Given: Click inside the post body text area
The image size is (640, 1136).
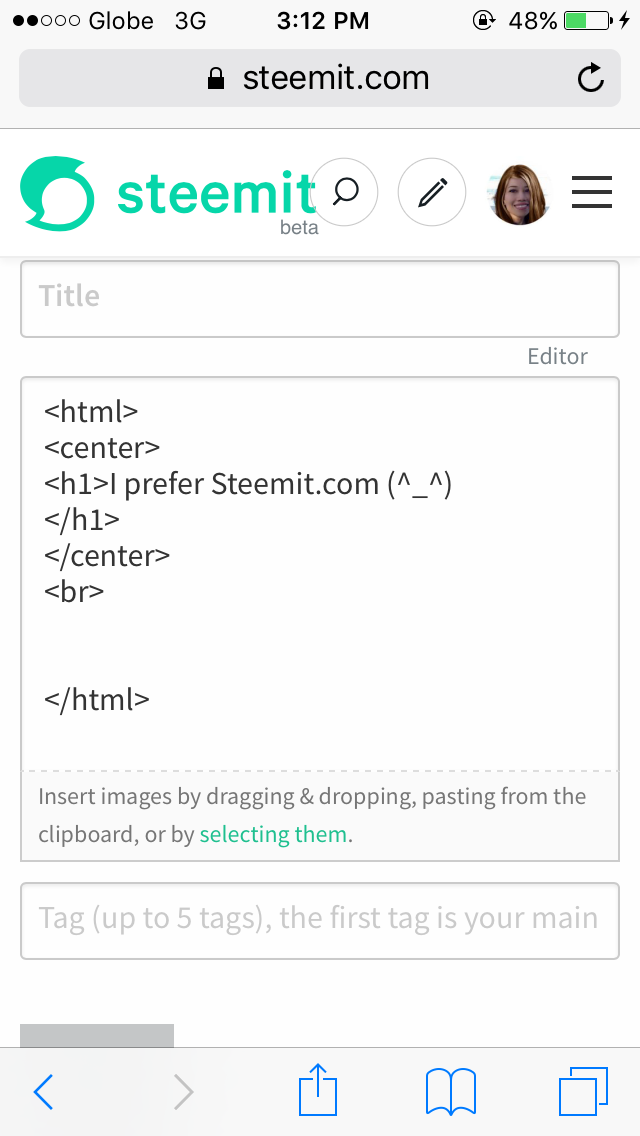Looking at the screenshot, I should tap(320, 573).
